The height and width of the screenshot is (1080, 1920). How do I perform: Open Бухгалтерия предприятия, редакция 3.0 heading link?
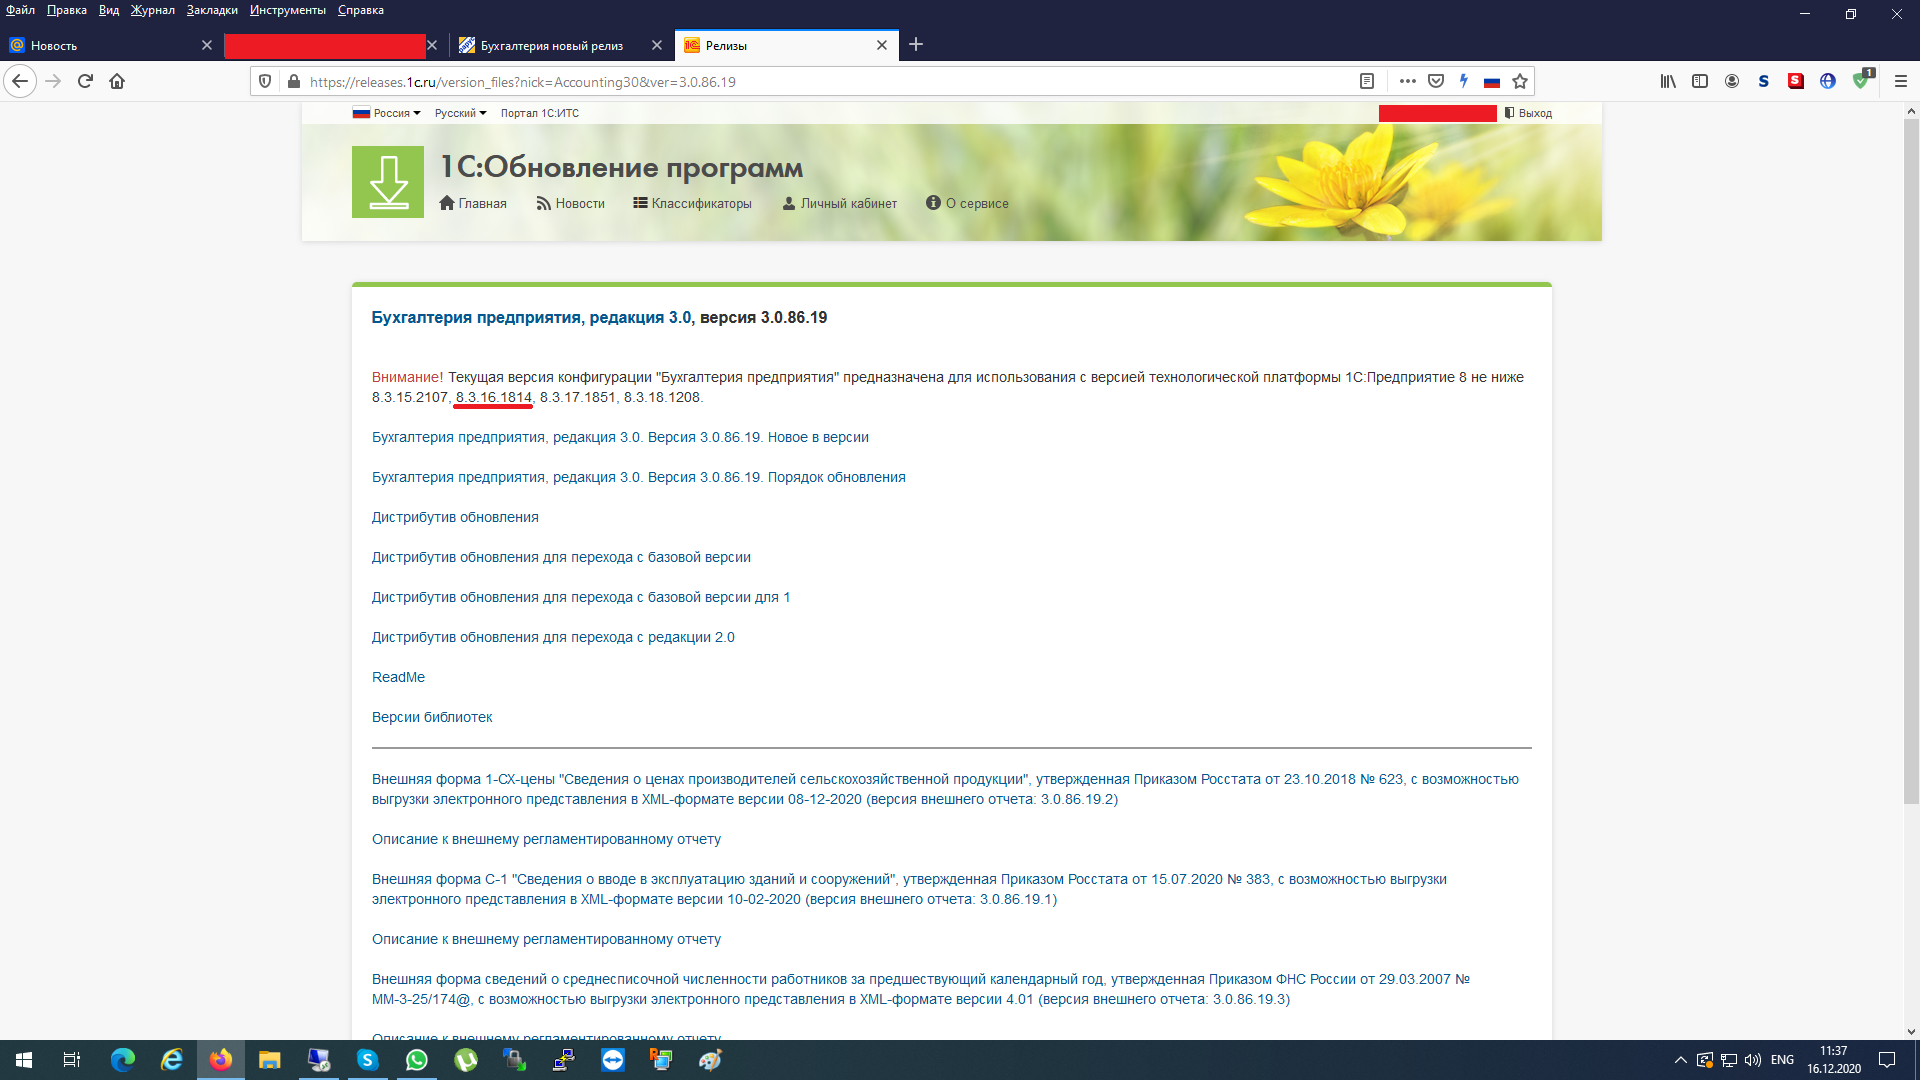tap(531, 317)
